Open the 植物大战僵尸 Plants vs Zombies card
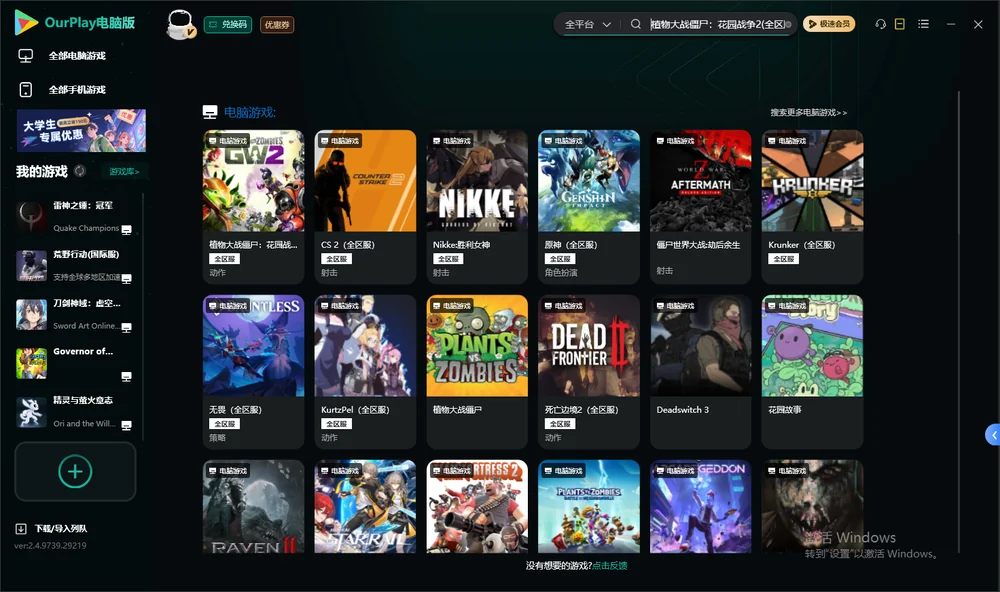 pos(477,372)
